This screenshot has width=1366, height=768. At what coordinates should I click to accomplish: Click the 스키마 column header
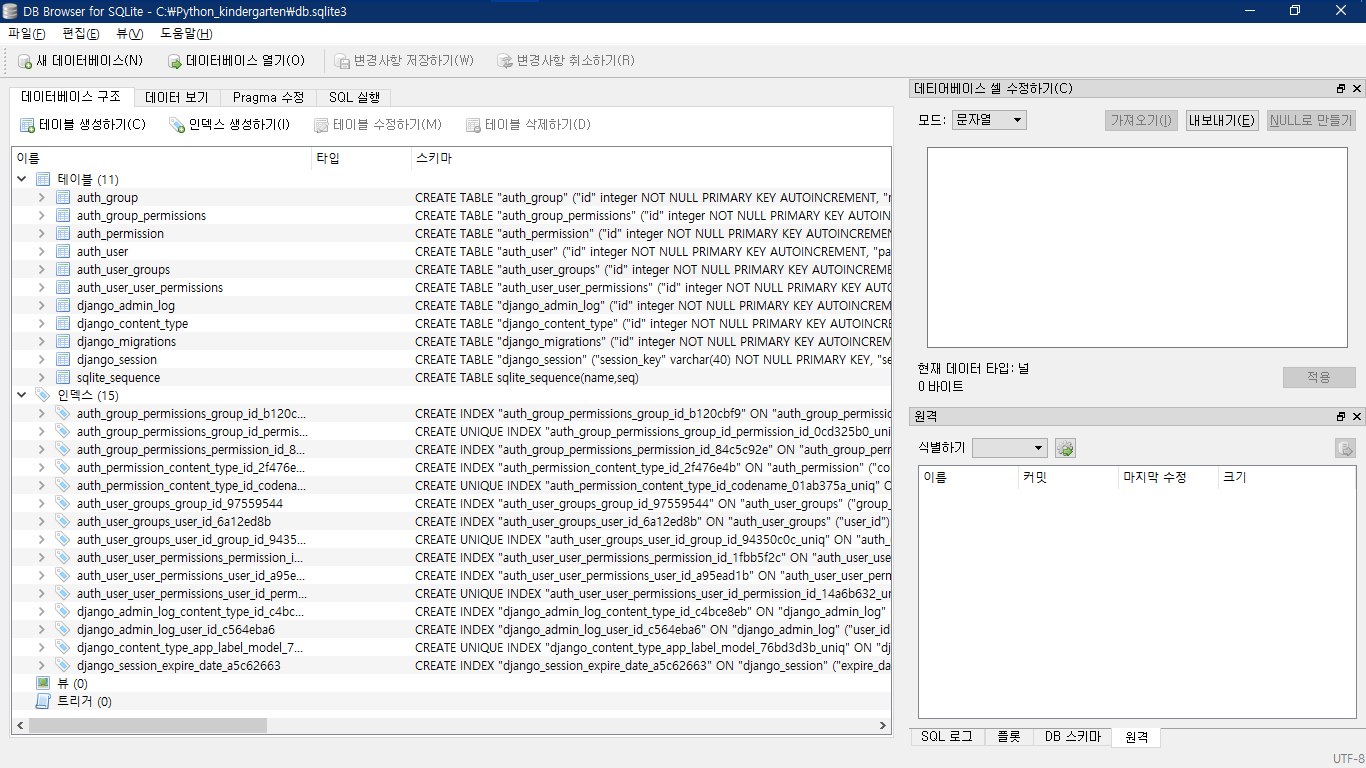click(651, 158)
